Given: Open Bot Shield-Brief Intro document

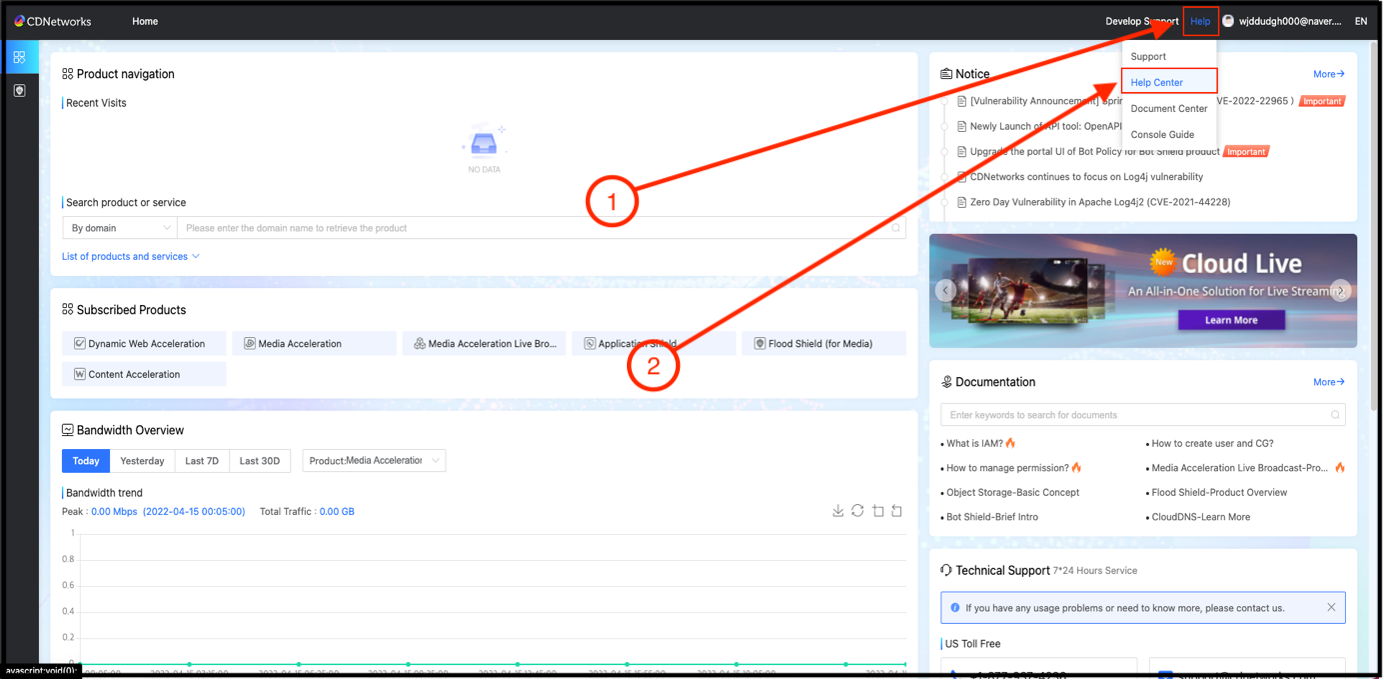Looking at the screenshot, I should [992, 517].
